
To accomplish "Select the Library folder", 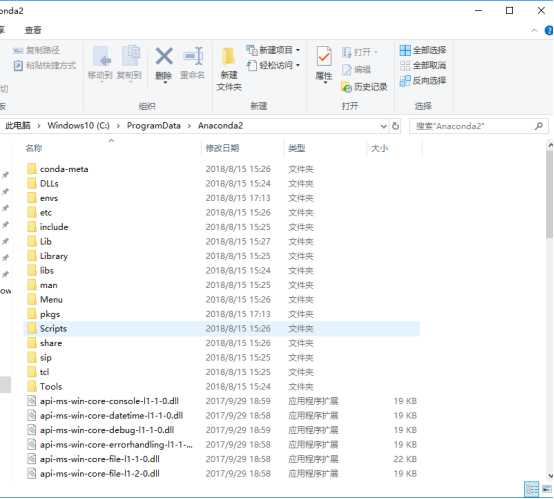I will pos(222,256).
